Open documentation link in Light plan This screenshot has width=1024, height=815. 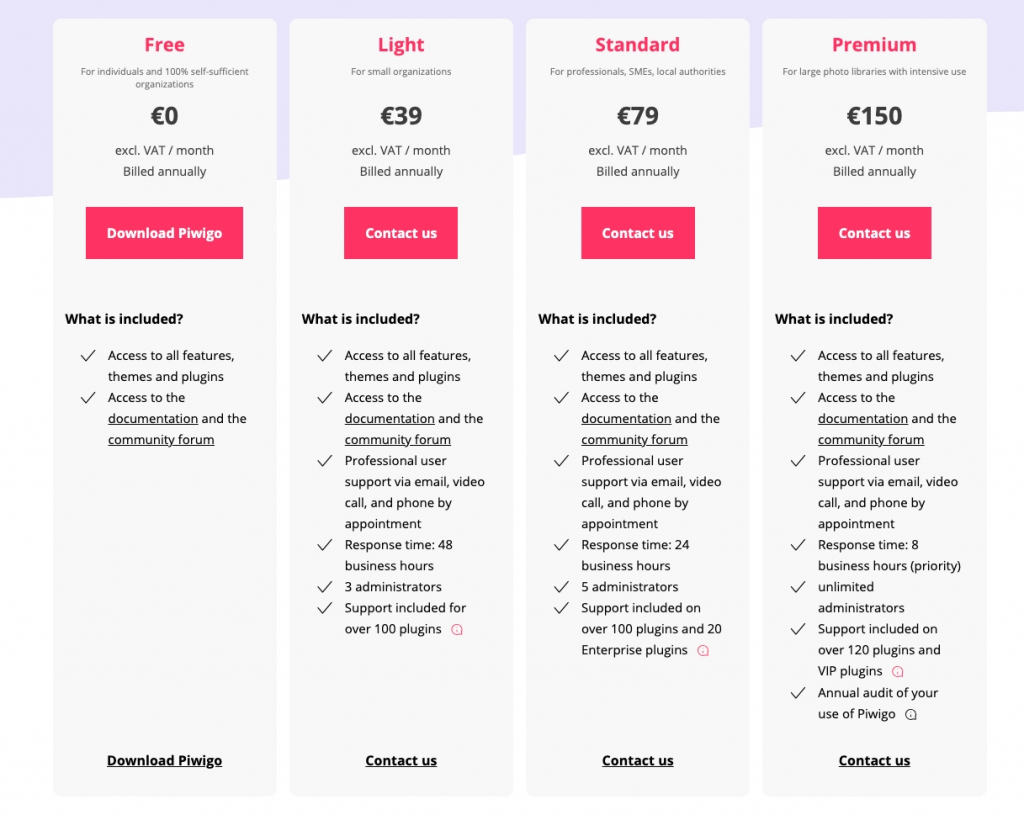click(x=390, y=419)
